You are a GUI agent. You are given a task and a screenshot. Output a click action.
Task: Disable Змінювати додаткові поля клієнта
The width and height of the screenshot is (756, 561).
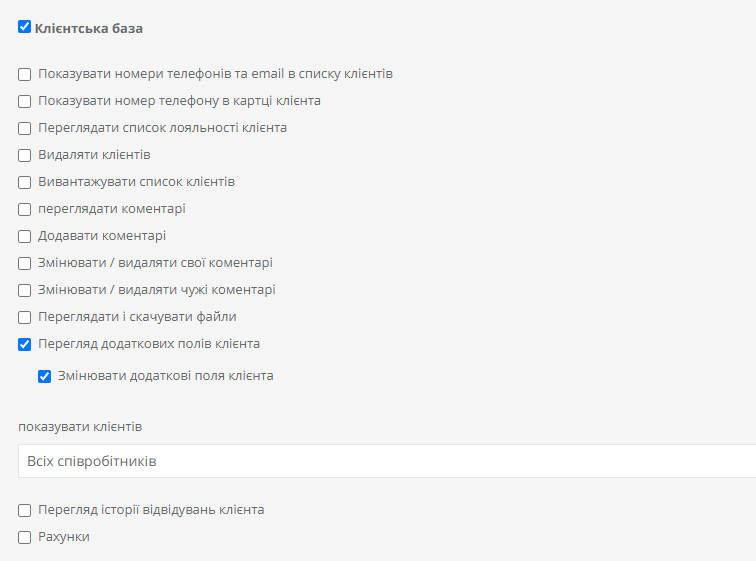click(x=44, y=376)
